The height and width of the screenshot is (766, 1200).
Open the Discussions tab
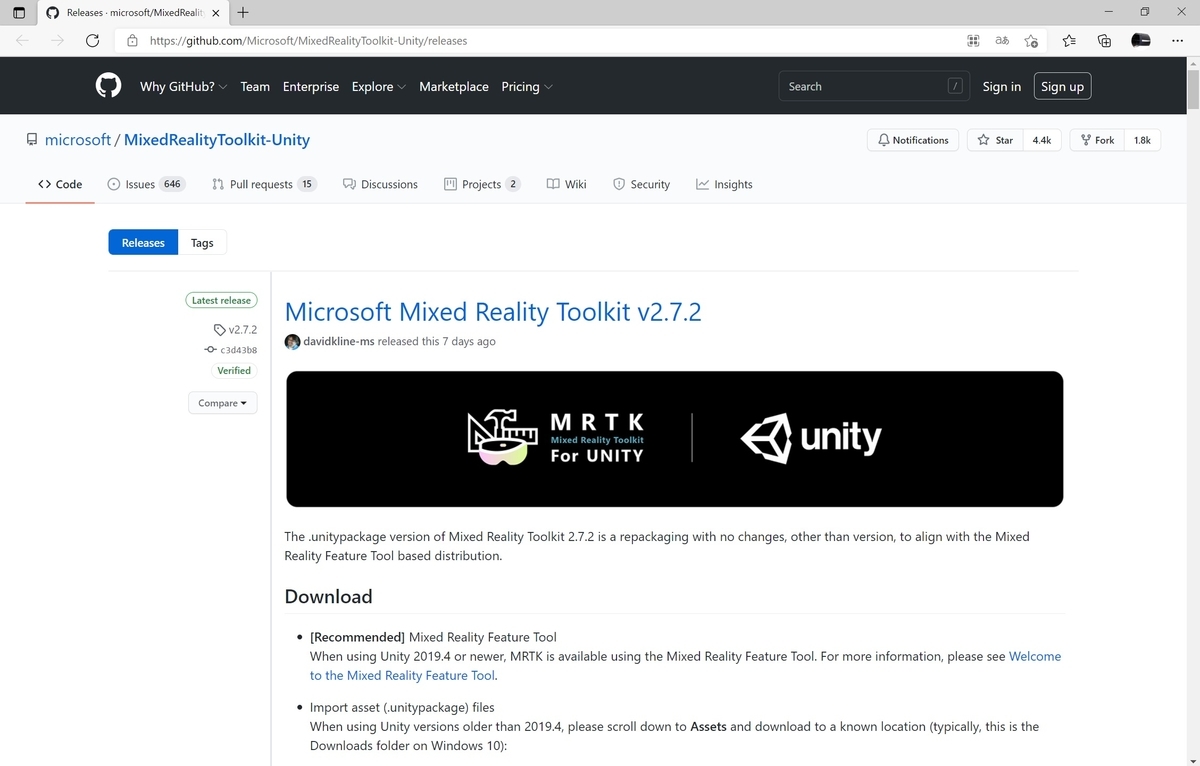tap(380, 184)
